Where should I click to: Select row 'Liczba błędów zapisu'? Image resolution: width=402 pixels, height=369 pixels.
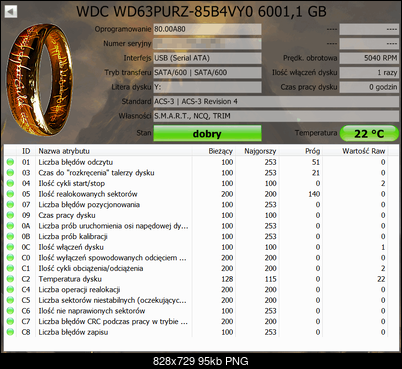tap(201, 332)
